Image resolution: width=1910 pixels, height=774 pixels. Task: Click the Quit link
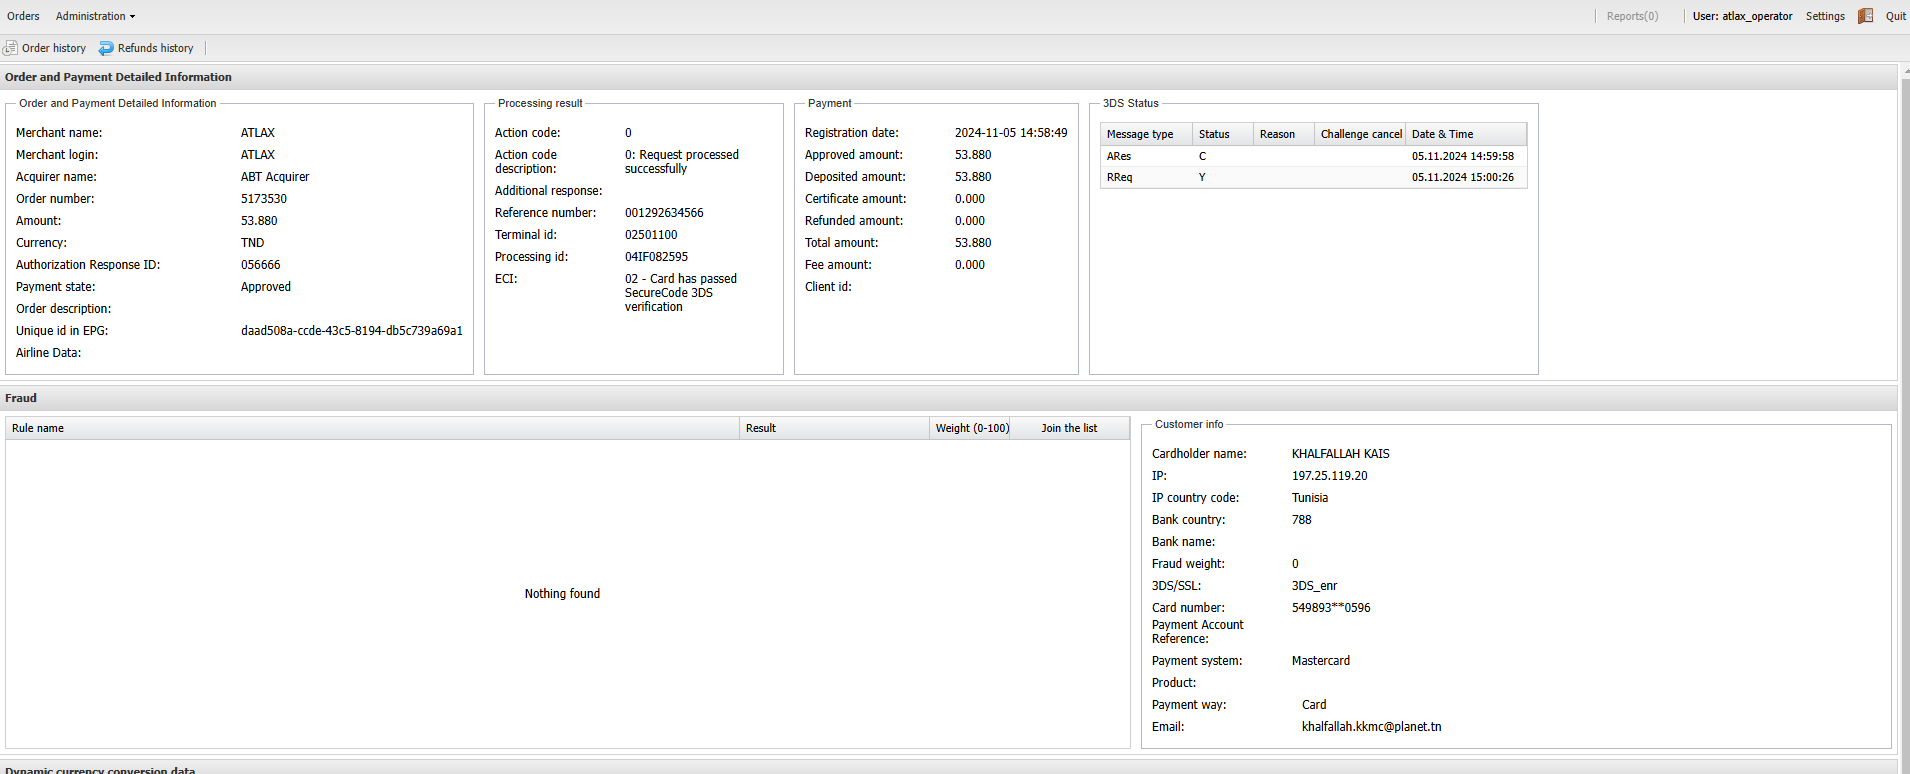(1895, 16)
